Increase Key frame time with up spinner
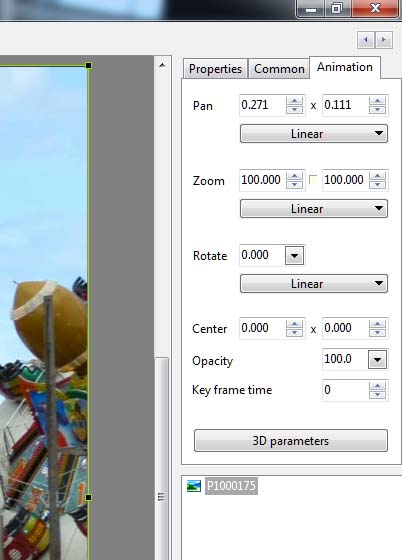The height and width of the screenshot is (560, 402). tap(377, 386)
